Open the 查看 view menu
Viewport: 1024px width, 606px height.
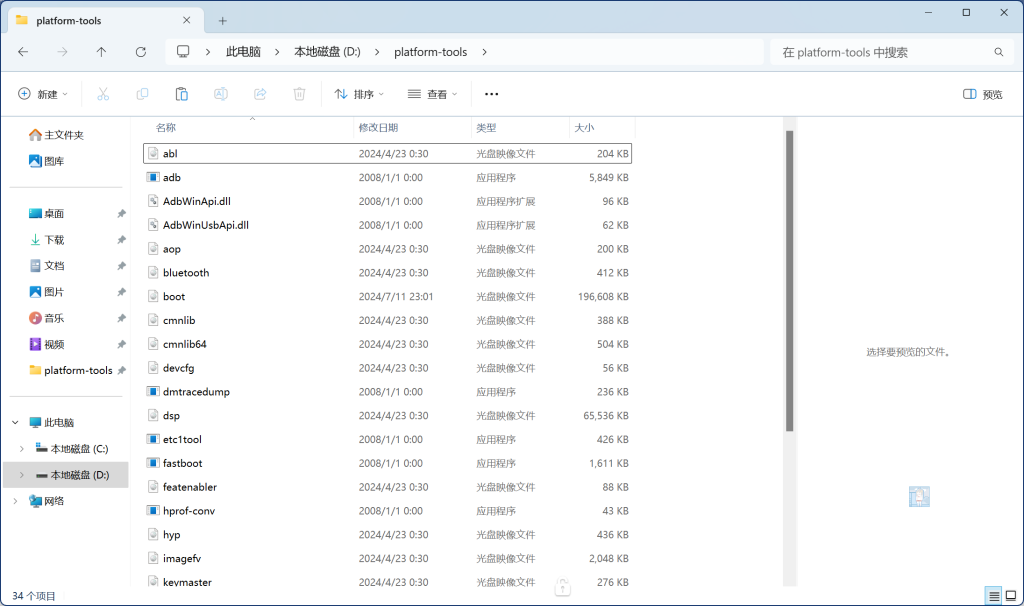click(x=432, y=94)
